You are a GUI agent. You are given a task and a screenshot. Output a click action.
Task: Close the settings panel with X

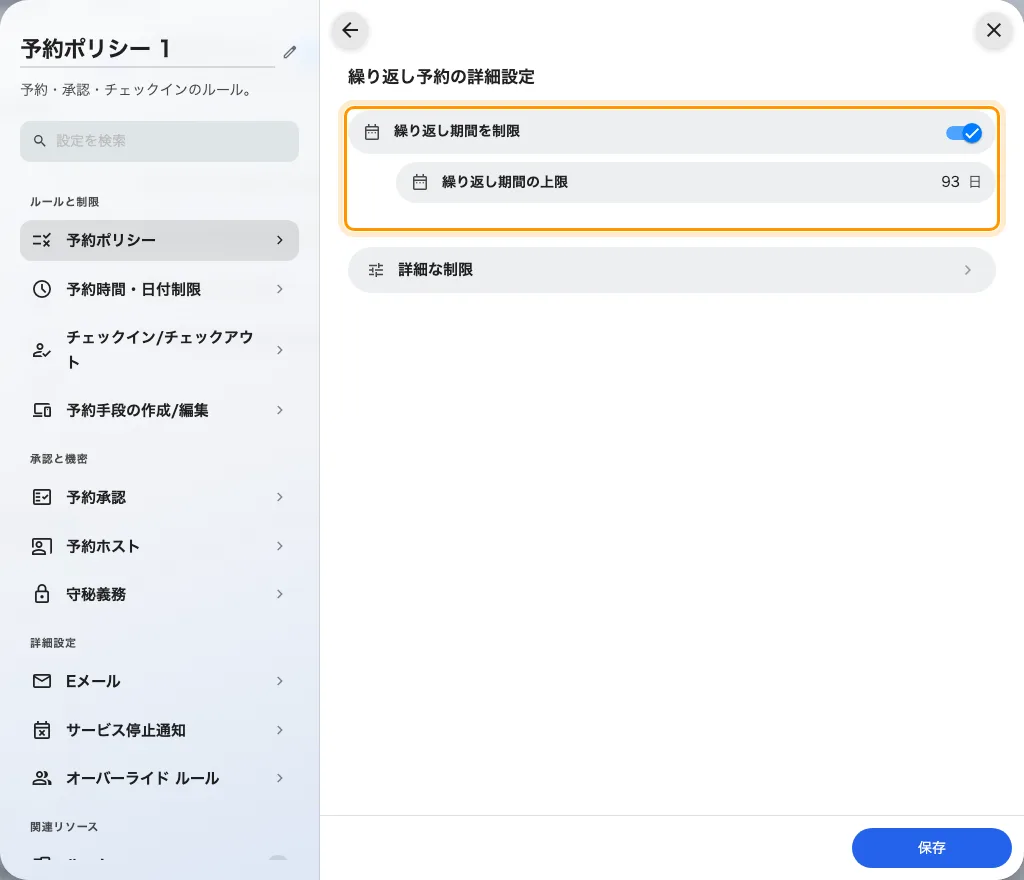tap(993, 30)
